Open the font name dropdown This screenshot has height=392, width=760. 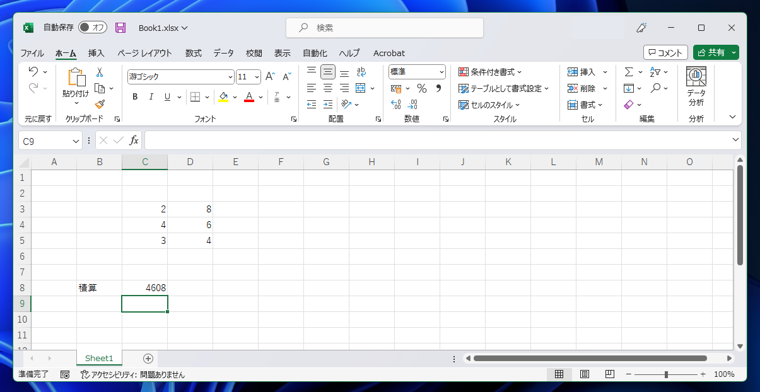(x=230, y=77)
